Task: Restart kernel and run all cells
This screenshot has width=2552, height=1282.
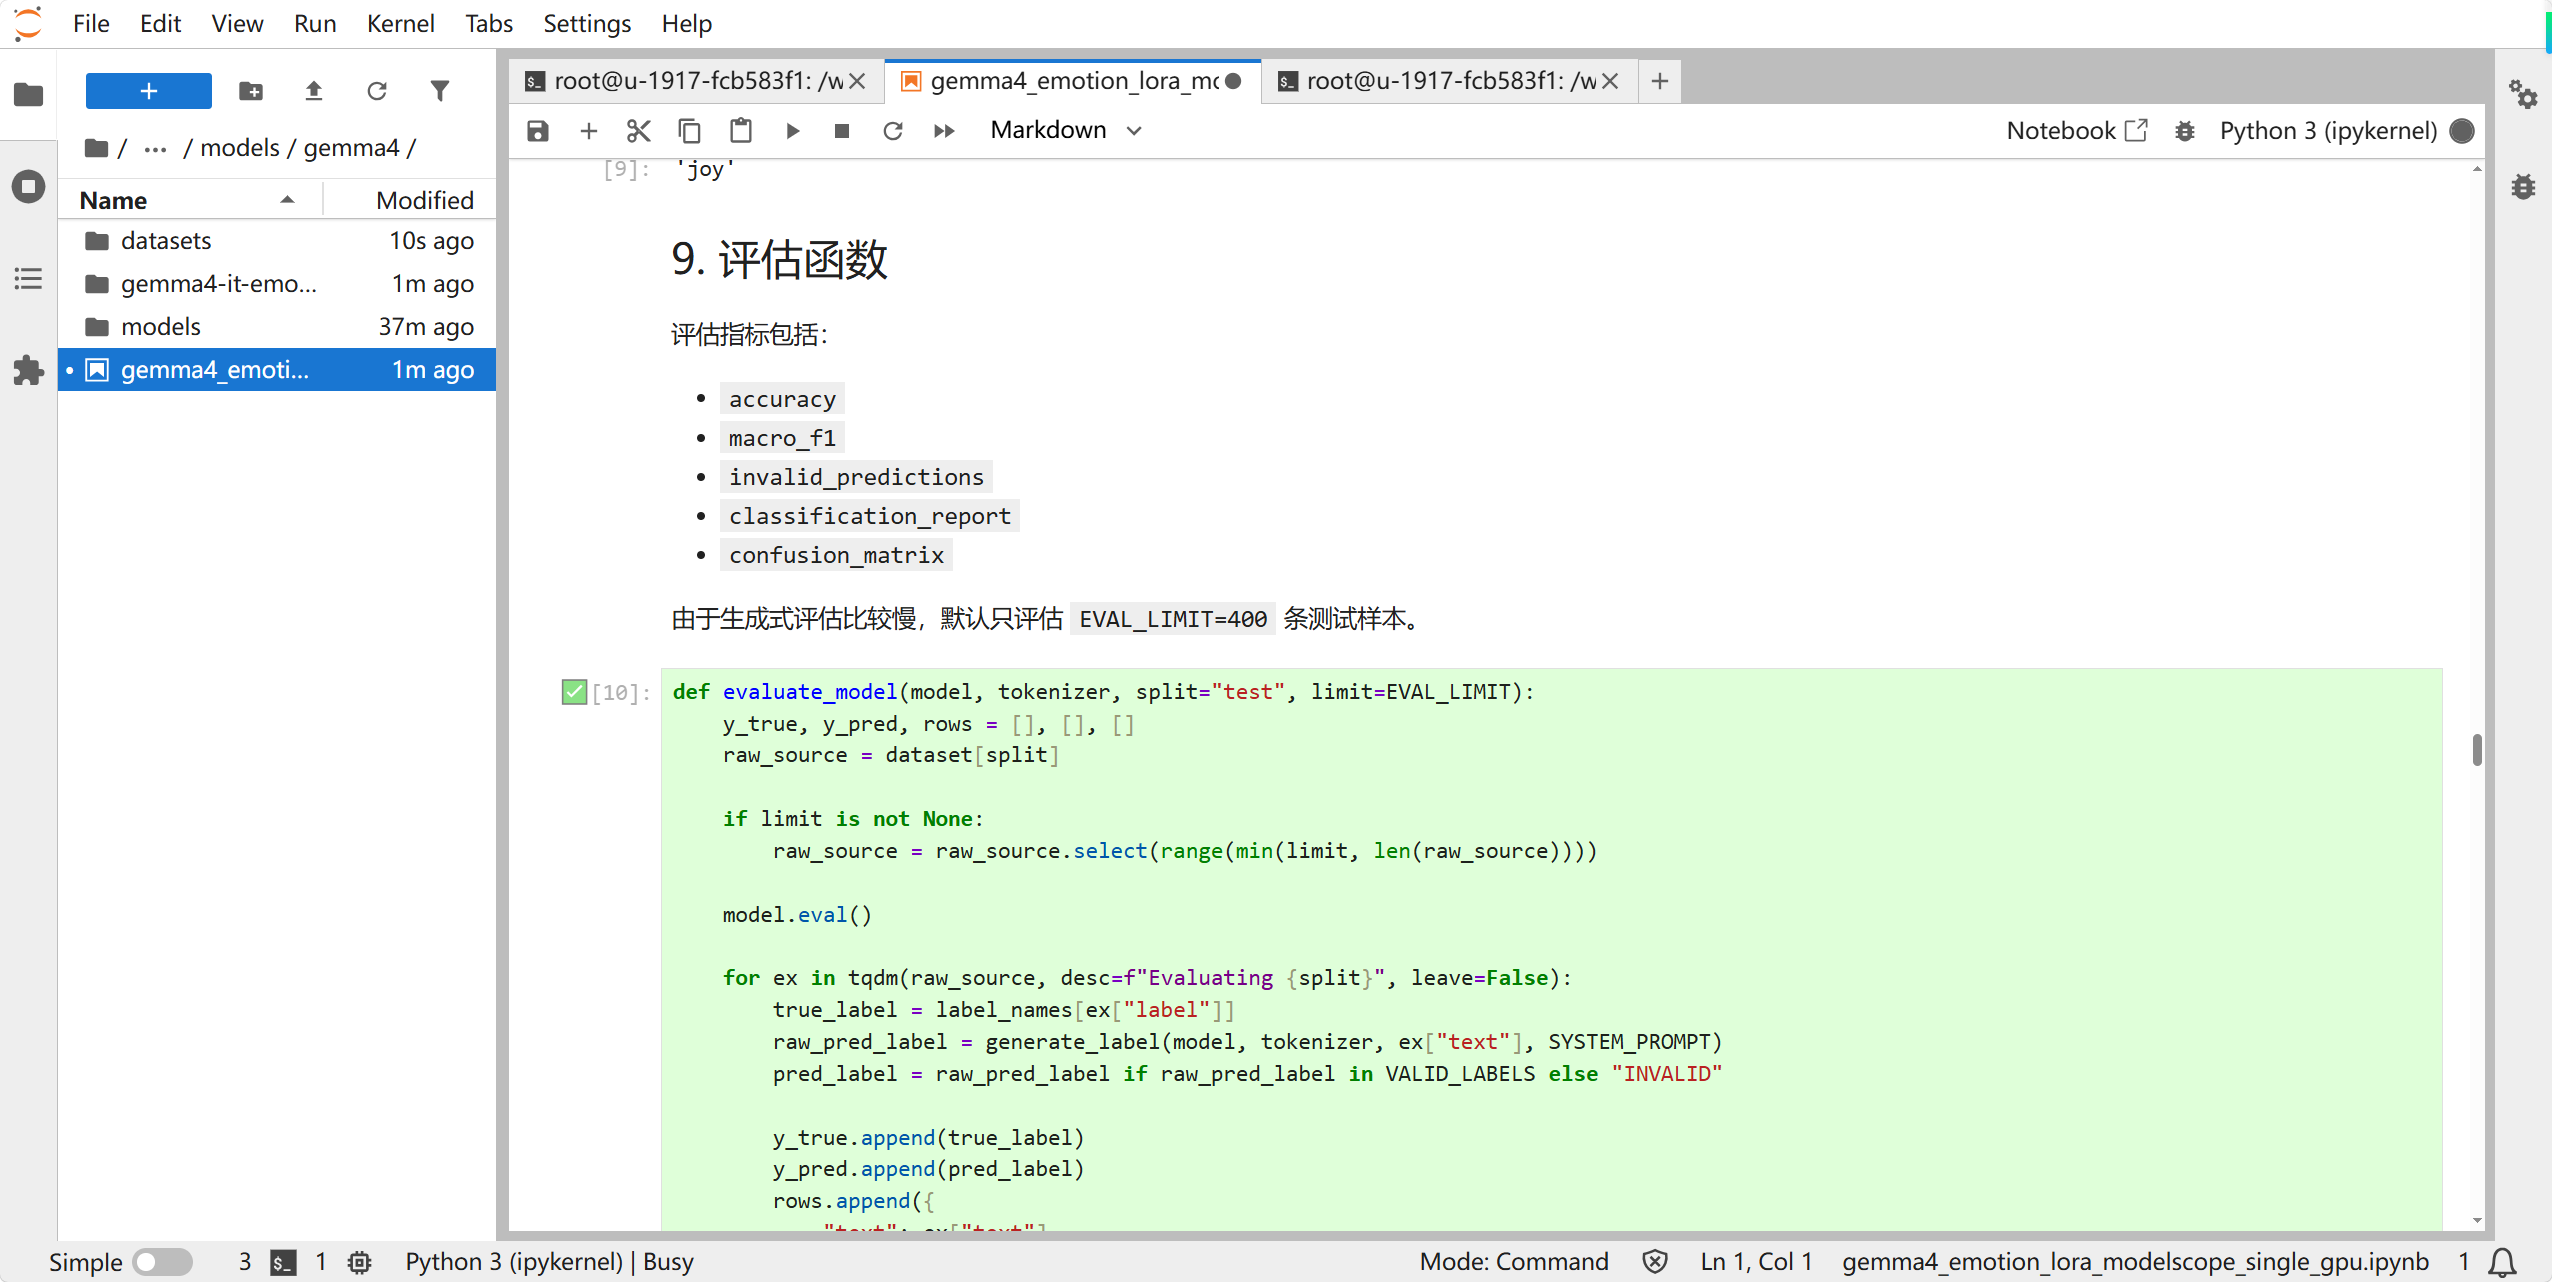Action: (x=944, y=131)
